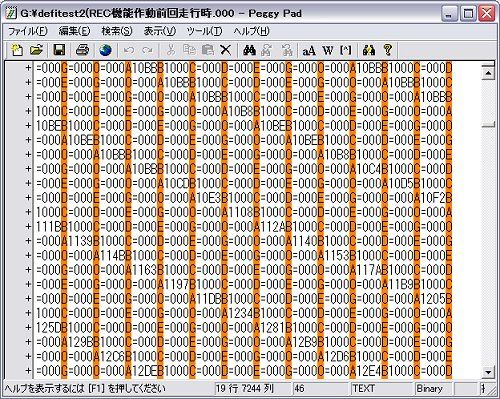Screen dimensions: 500x399
Task: Toggle regular expression search [^]
Action: click(x=346, y=50)
